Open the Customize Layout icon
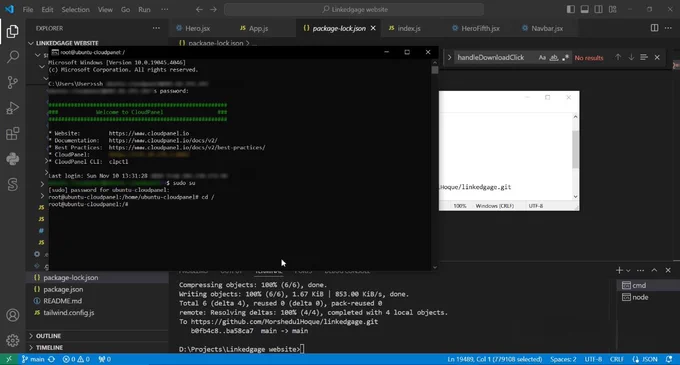 (612, 9)
